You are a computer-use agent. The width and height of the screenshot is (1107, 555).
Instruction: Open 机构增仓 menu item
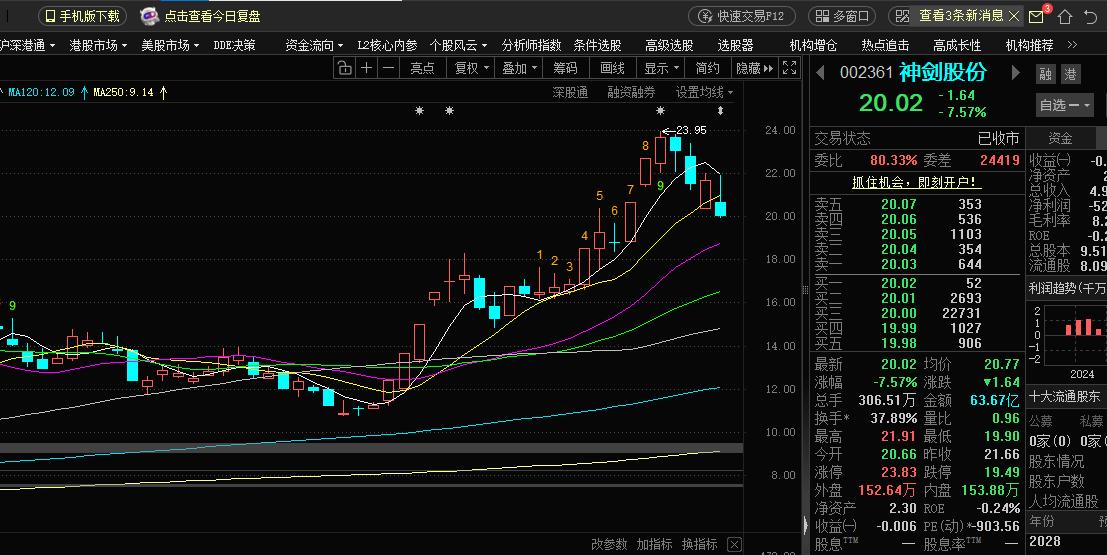pos(813,46)
